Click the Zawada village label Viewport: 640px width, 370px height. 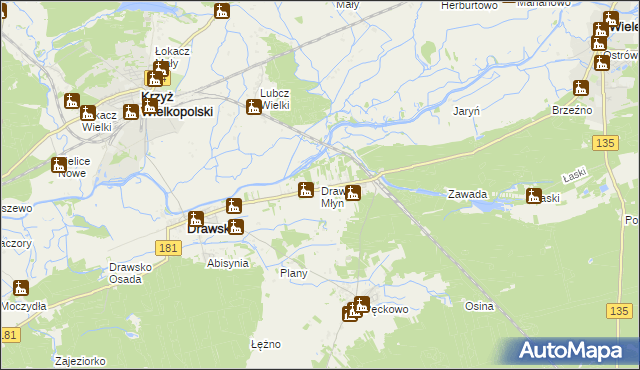(467, 194)
